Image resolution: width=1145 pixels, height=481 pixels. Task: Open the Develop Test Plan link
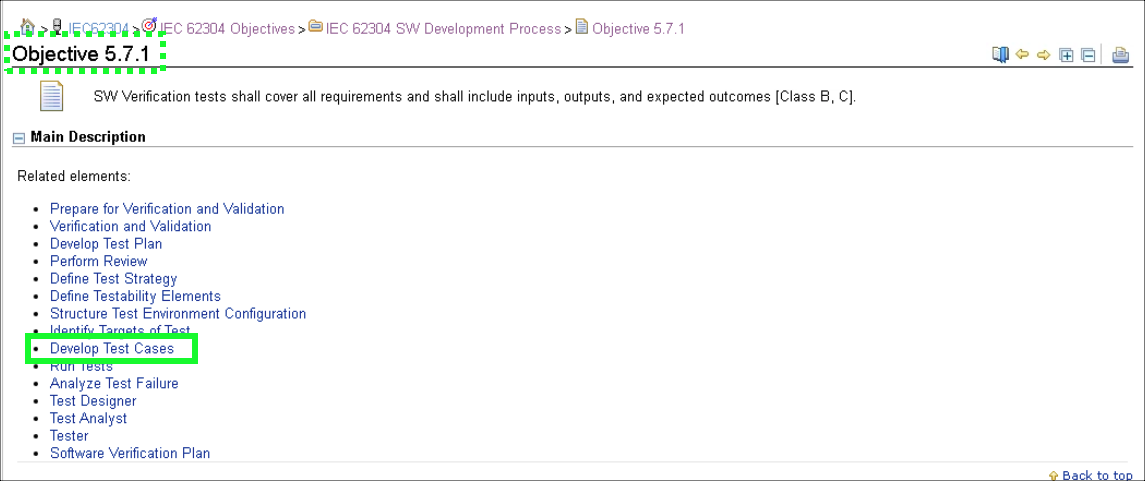click(106, 244)
